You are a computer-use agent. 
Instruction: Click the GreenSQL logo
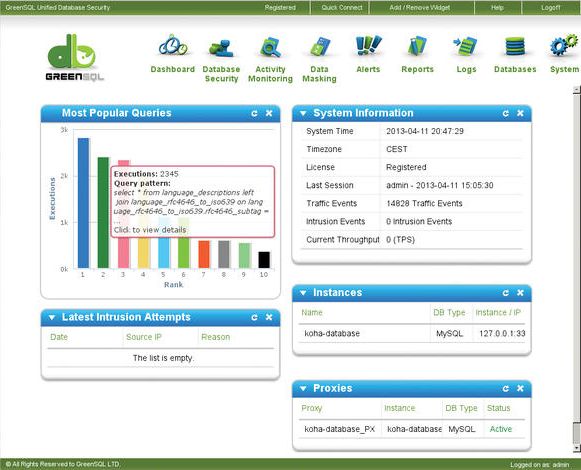[x=74, y=57]
